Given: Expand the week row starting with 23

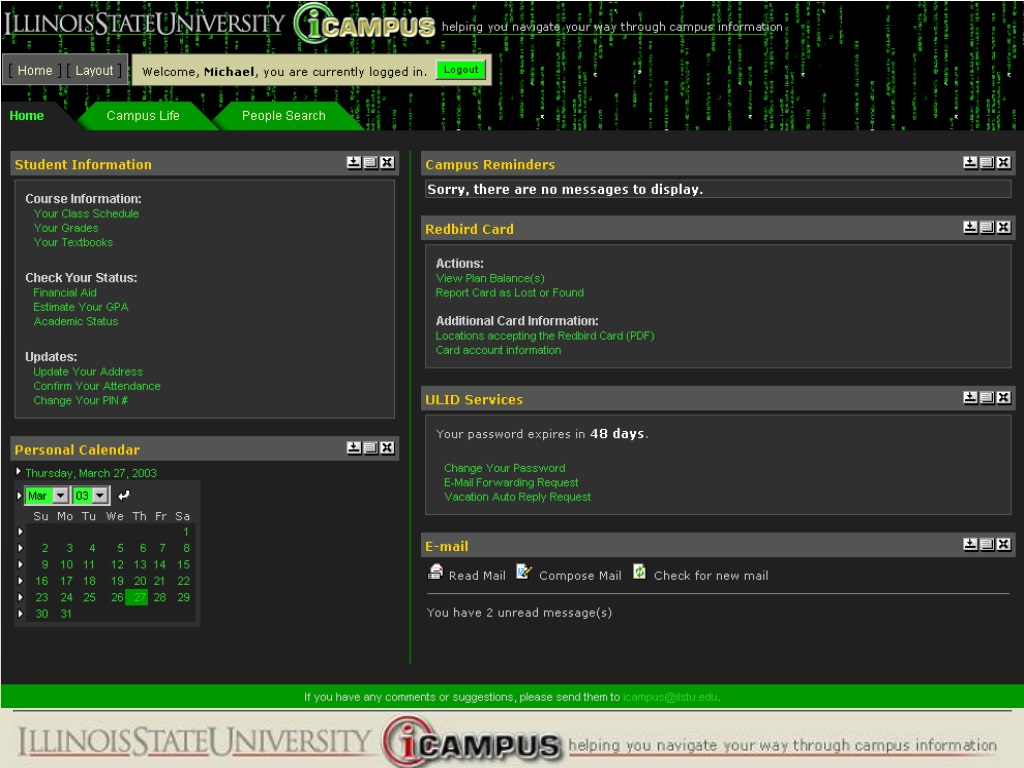Looking at the screenshot, I should tap(20, 597).
